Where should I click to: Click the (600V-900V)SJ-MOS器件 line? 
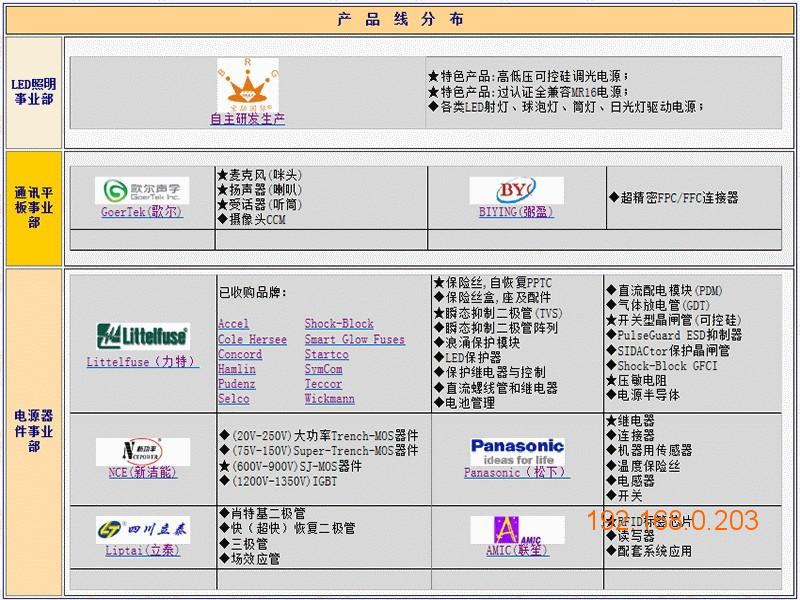(x=290, y=466)
